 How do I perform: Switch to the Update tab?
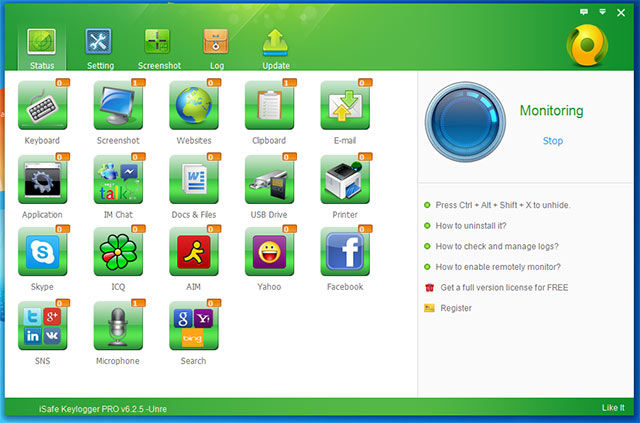point(276,48)
